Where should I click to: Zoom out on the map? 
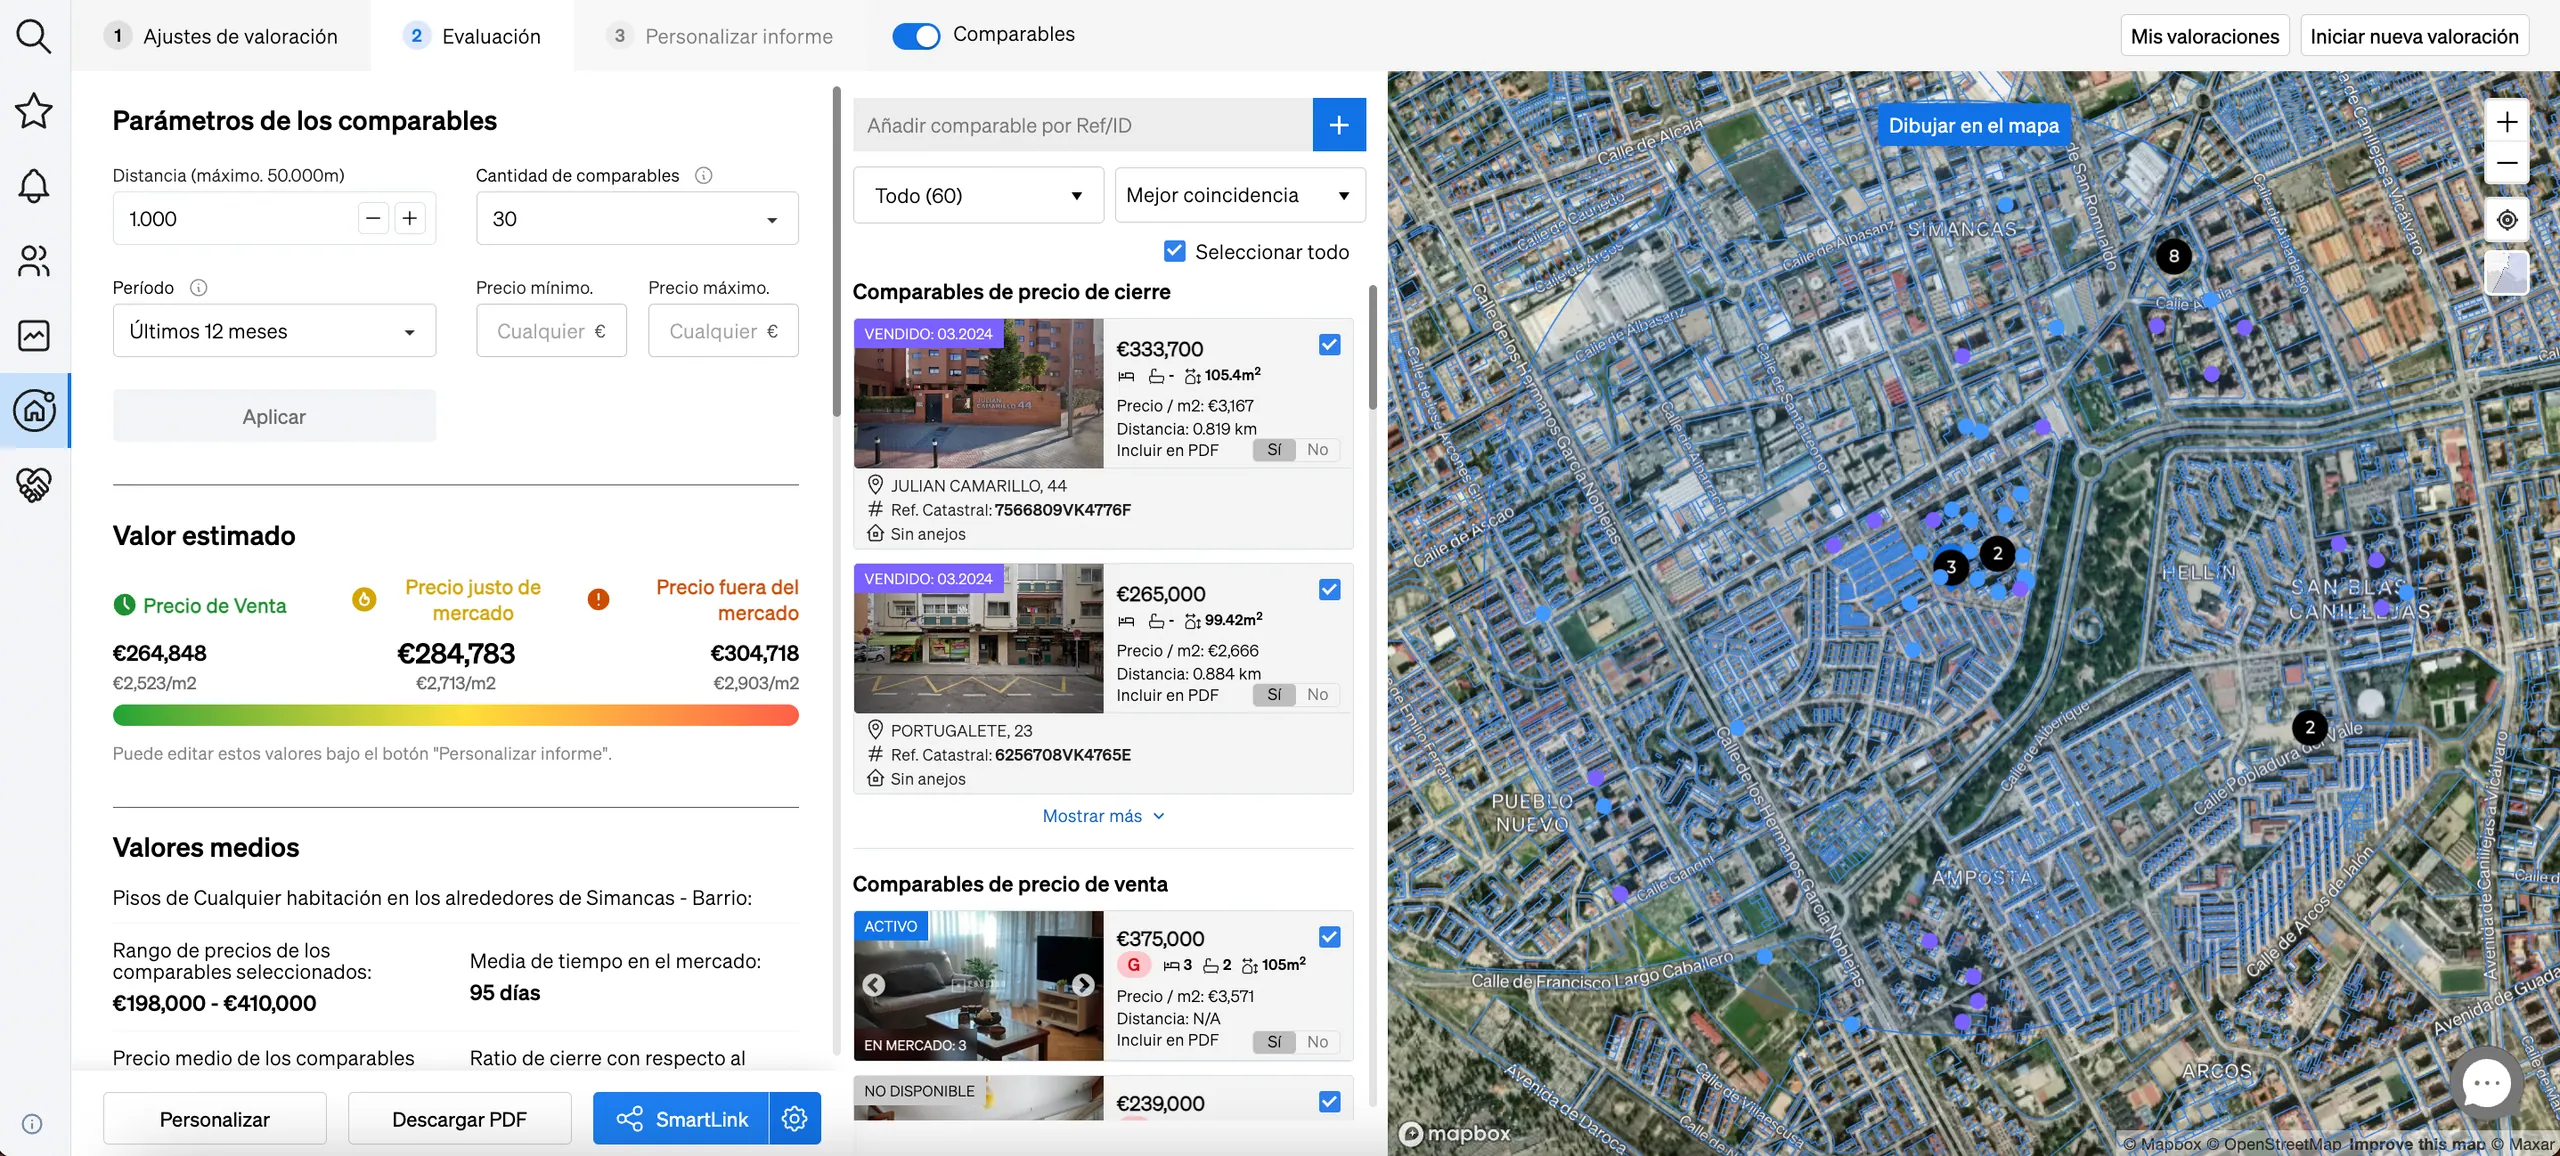pos(2507,163)
